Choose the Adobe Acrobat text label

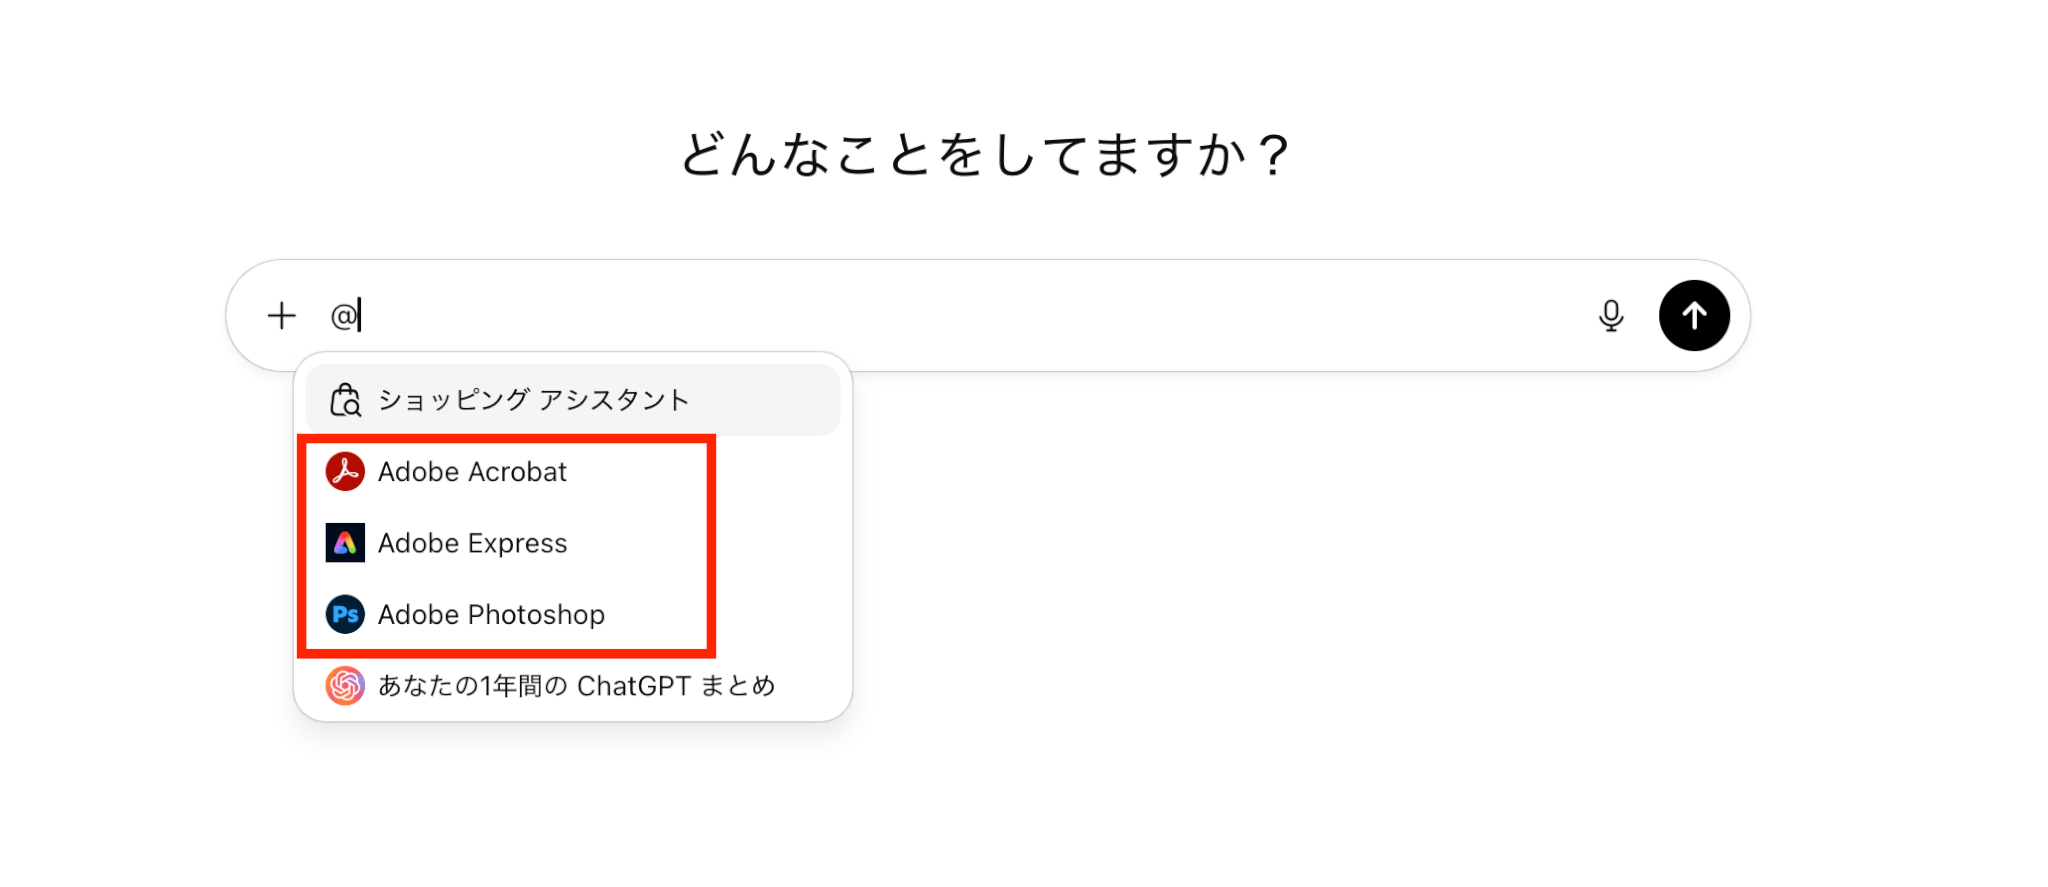click(472, 472)
